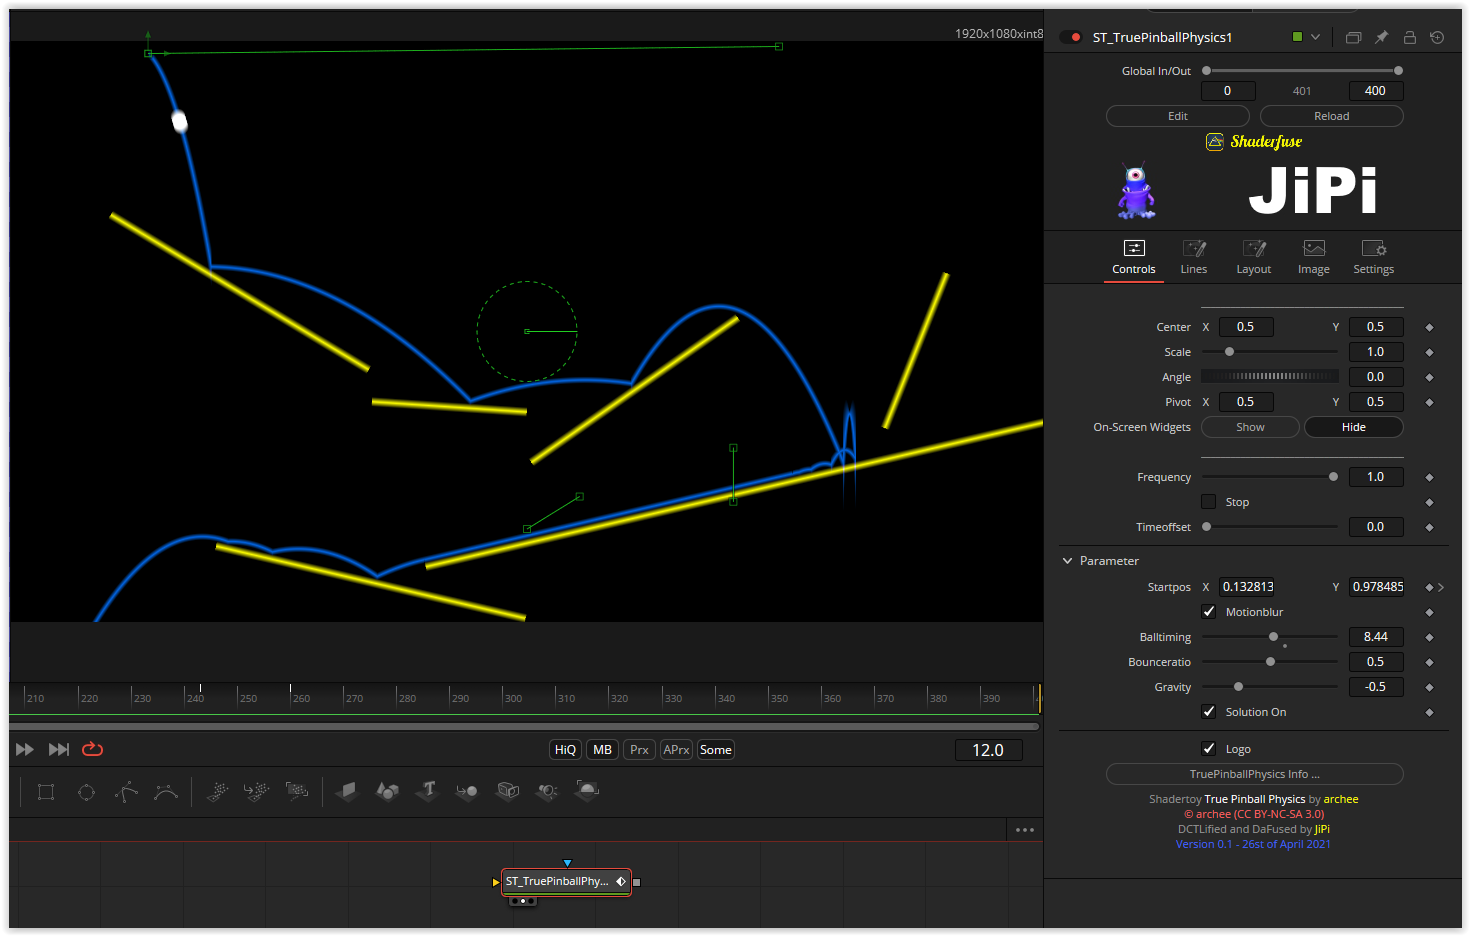The width and height of the screenshot is (1470, 936).
Task: Click the Frequency slider handle
Action: (x=1333, y=477)
